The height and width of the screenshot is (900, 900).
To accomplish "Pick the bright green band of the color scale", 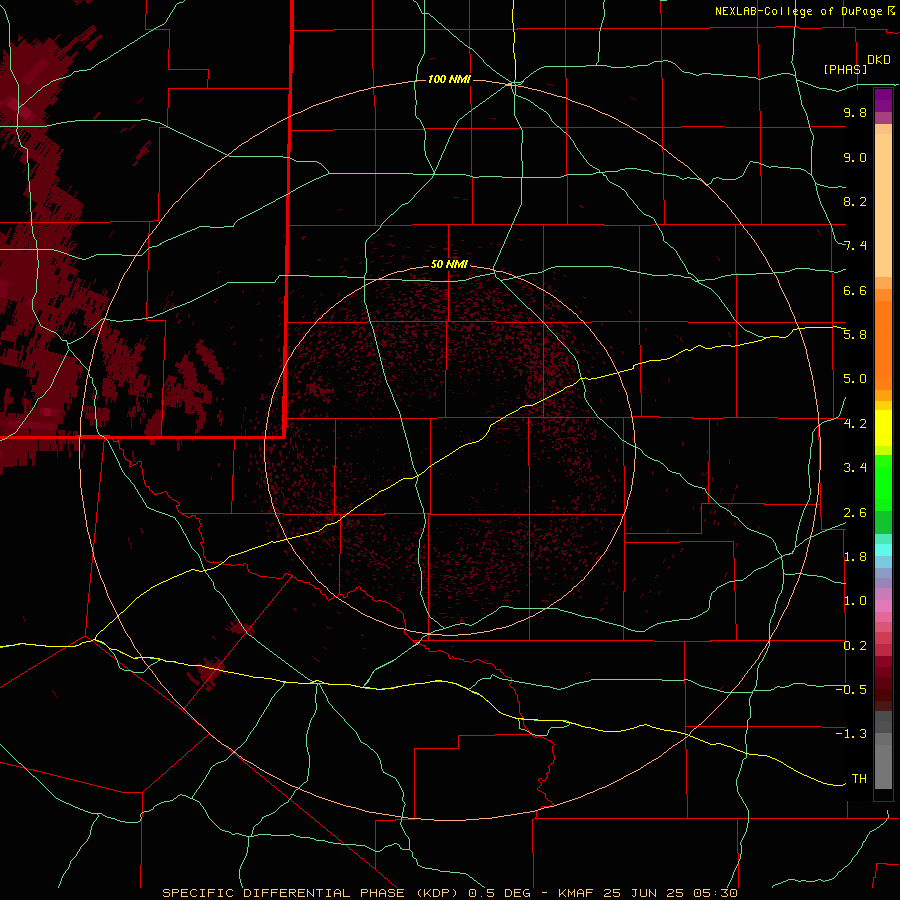I will (883, 482).
